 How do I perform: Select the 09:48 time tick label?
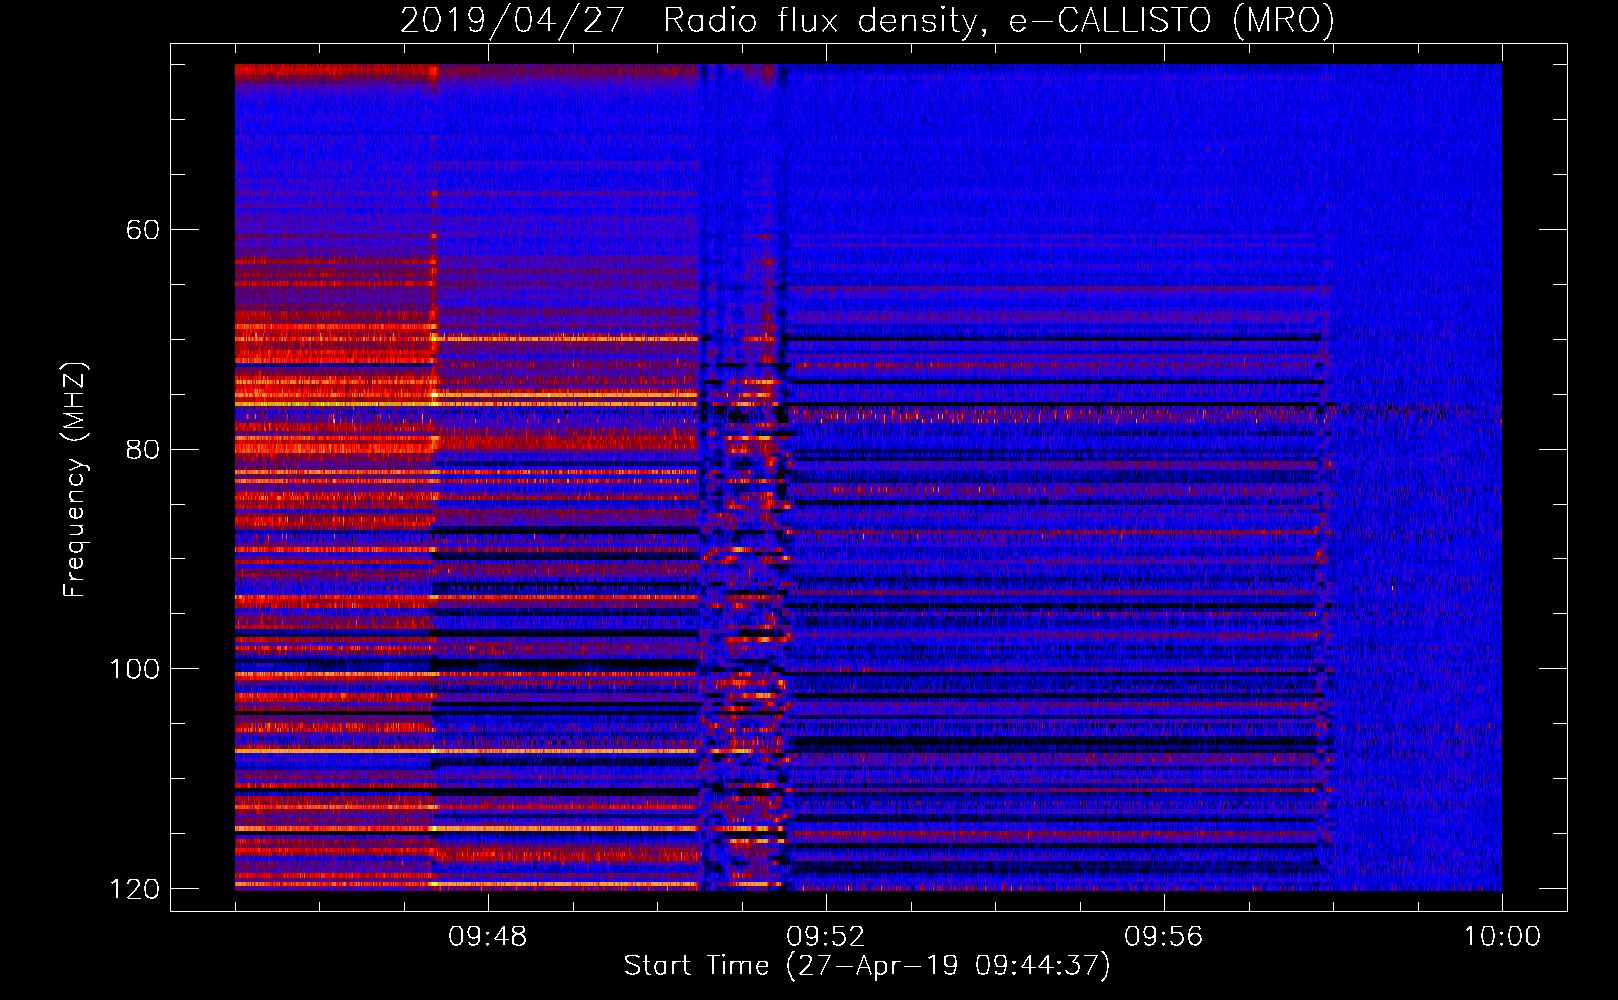[487, 937]
